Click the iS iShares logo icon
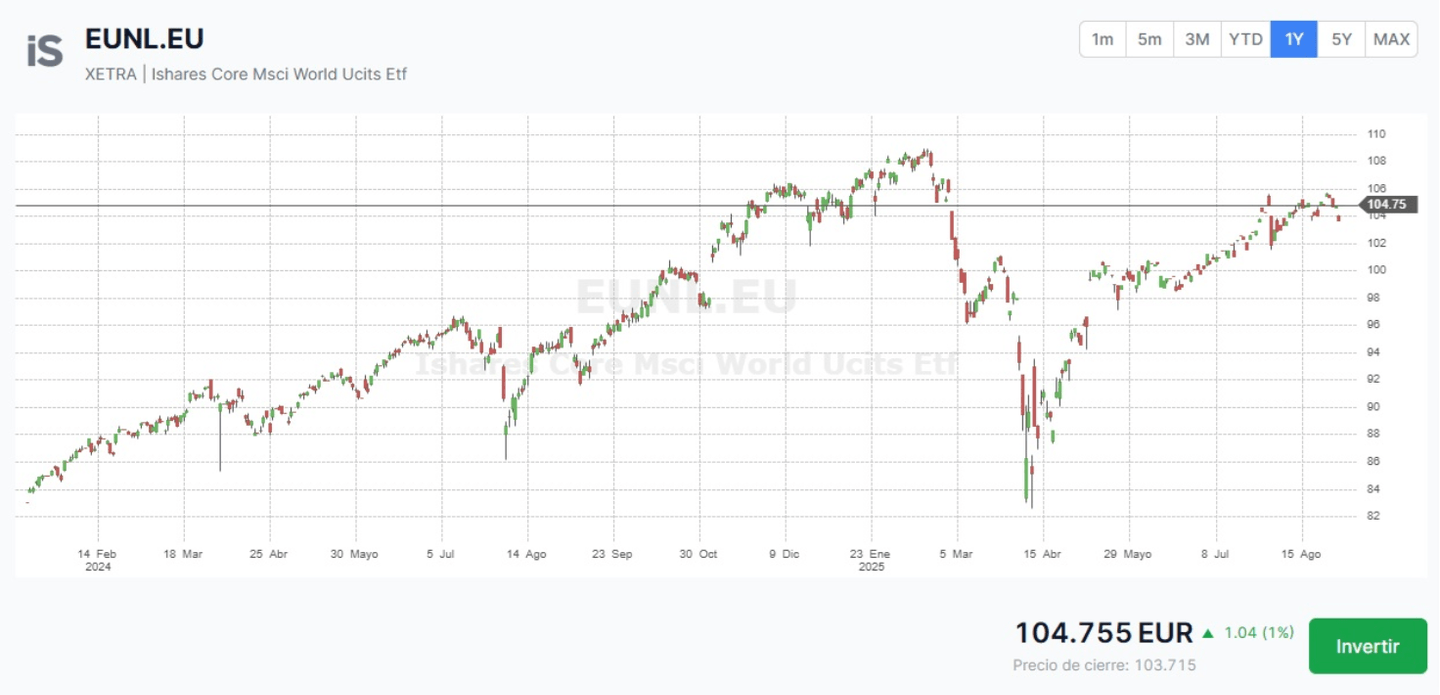 click(x=45, y=50)
